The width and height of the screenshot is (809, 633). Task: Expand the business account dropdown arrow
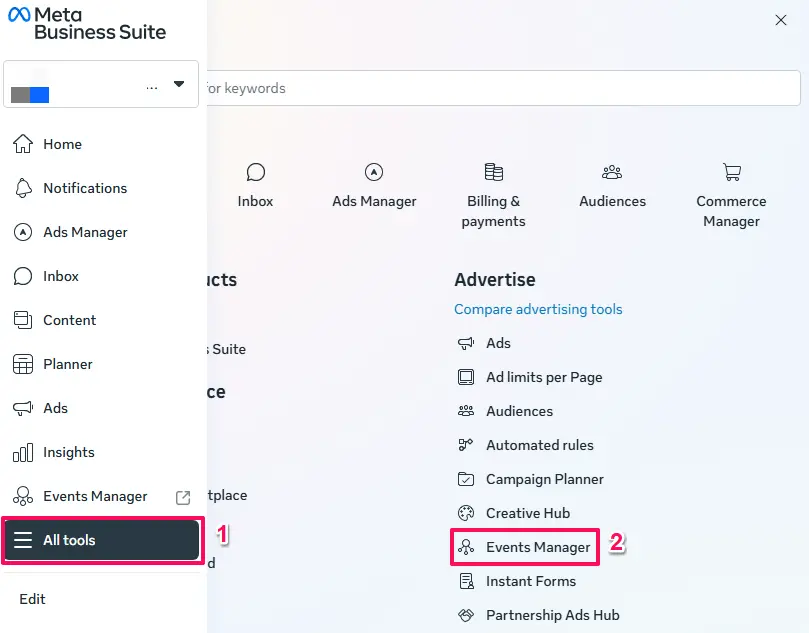pyautogui.click(x=179, y=85)
